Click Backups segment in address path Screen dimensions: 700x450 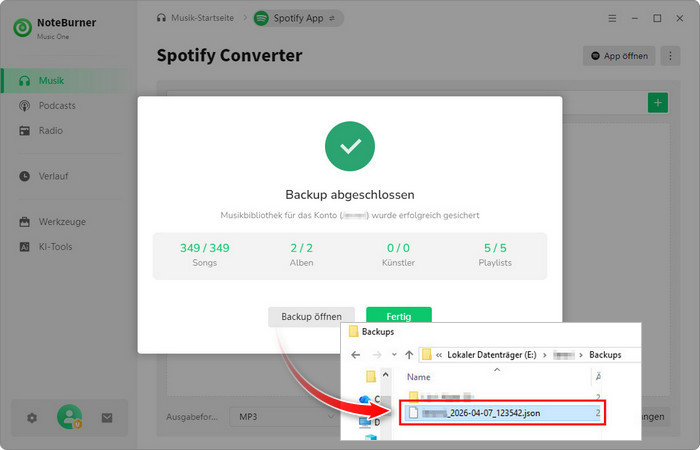[x=605, y=355]
